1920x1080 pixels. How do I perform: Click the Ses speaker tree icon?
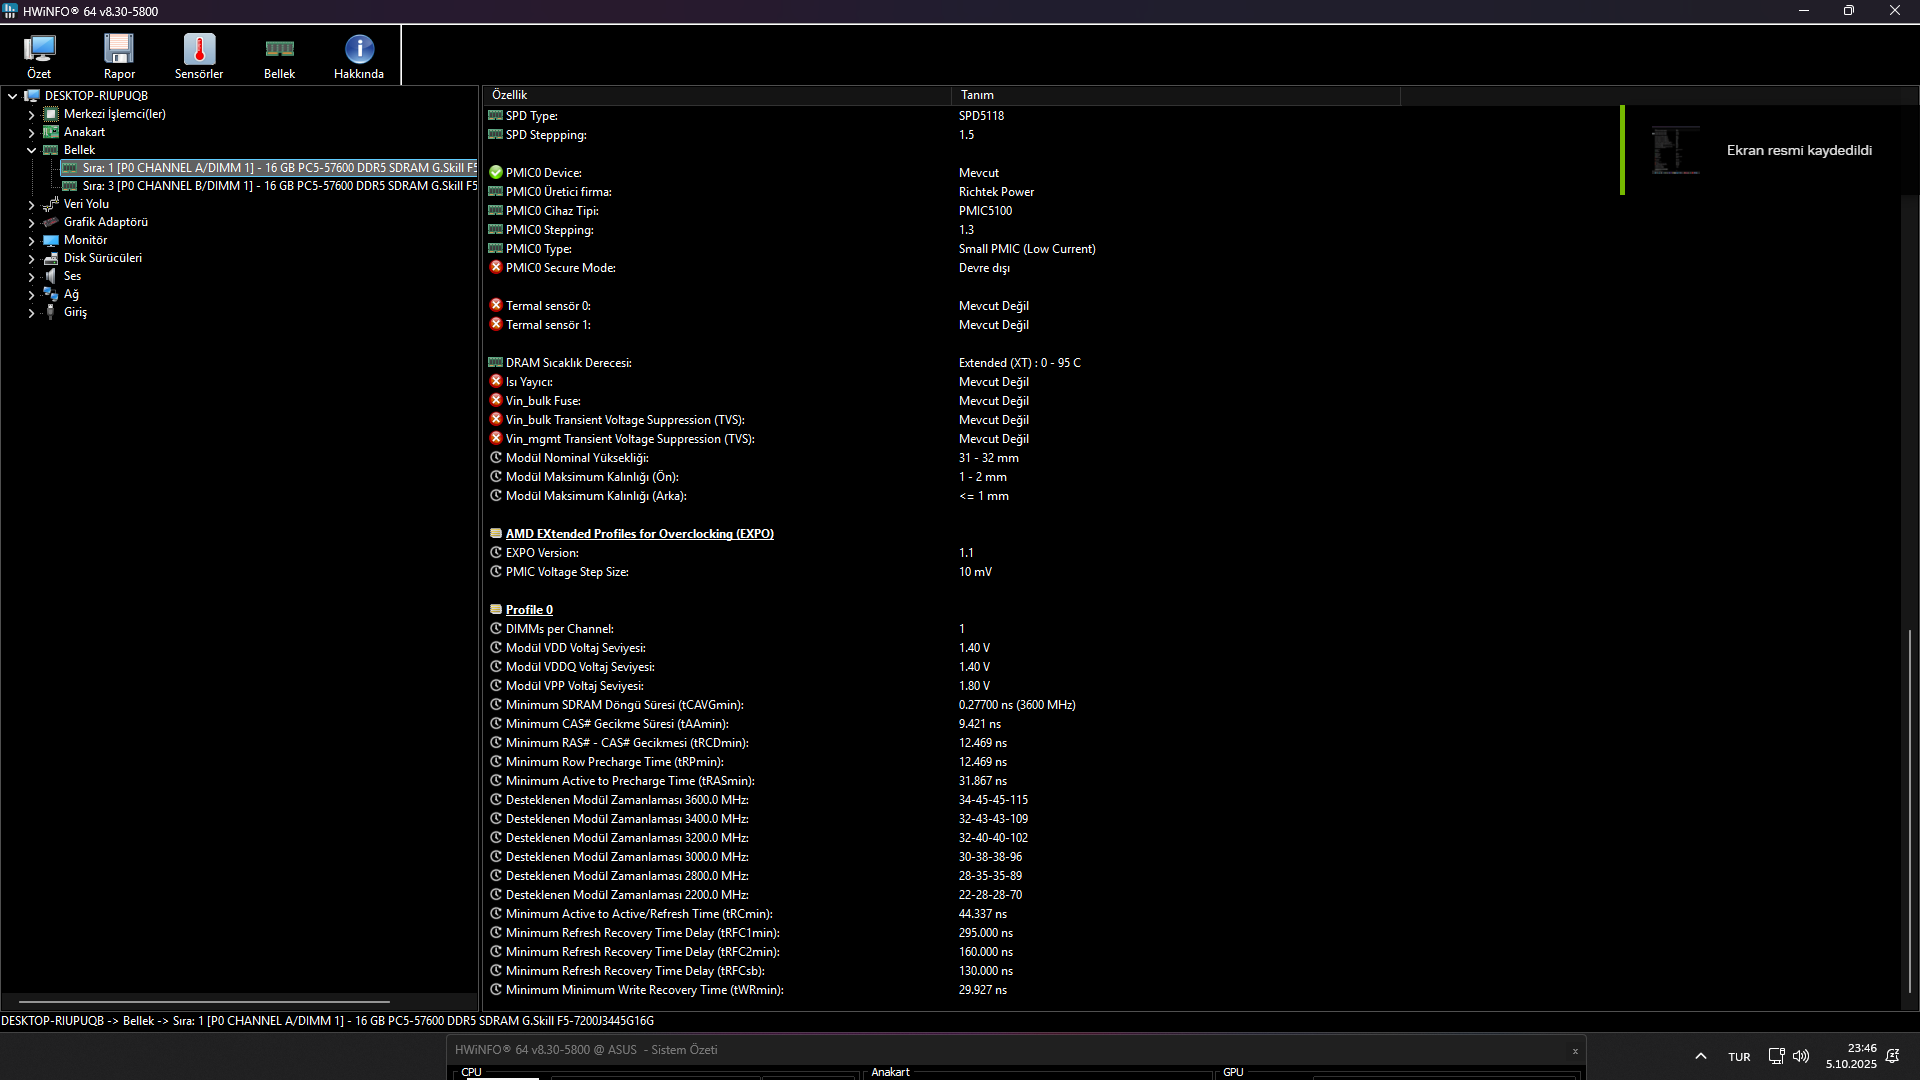tap(51, 276)
